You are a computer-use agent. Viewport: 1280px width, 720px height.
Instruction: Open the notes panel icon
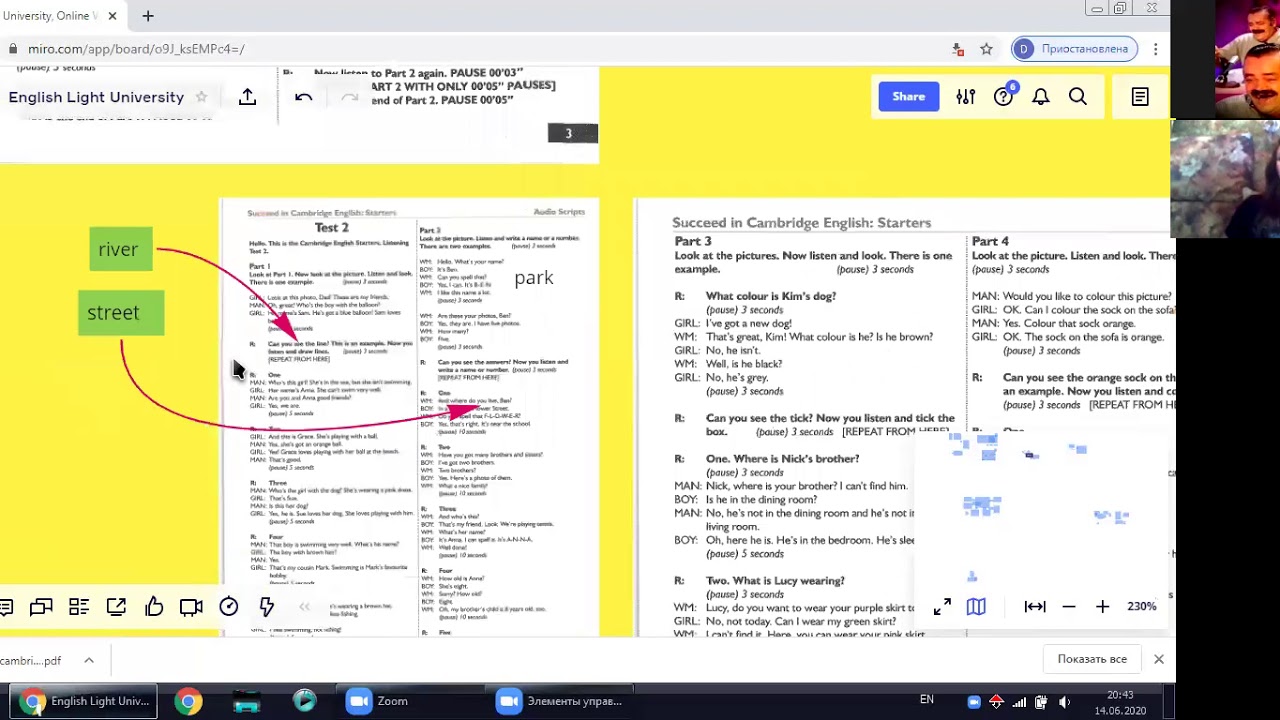[1140, 97]
